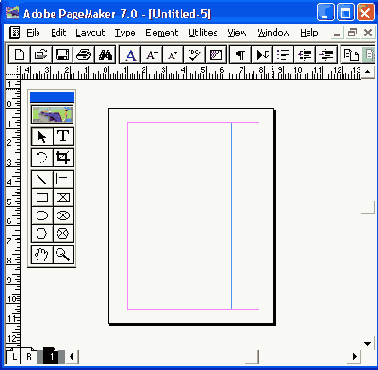
Task: Select the Text tool in toolbox
Action: [x=63, y=136]
